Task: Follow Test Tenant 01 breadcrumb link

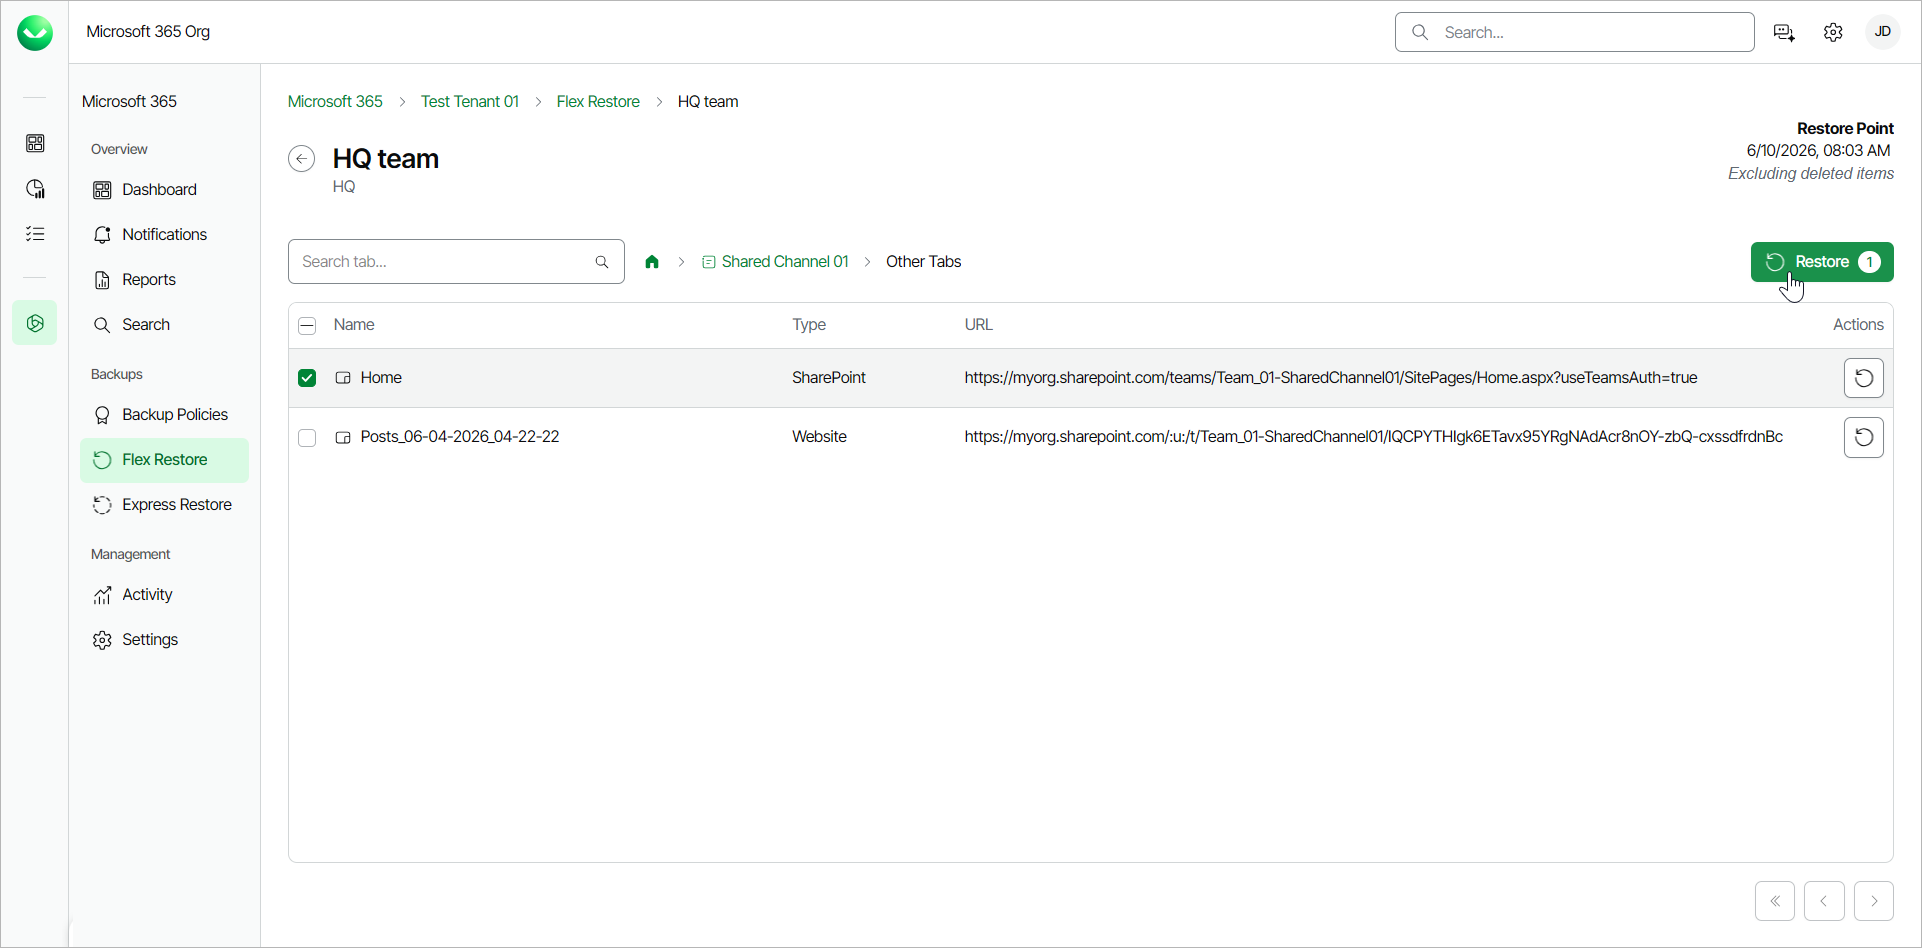Action: tap(470, 101)
